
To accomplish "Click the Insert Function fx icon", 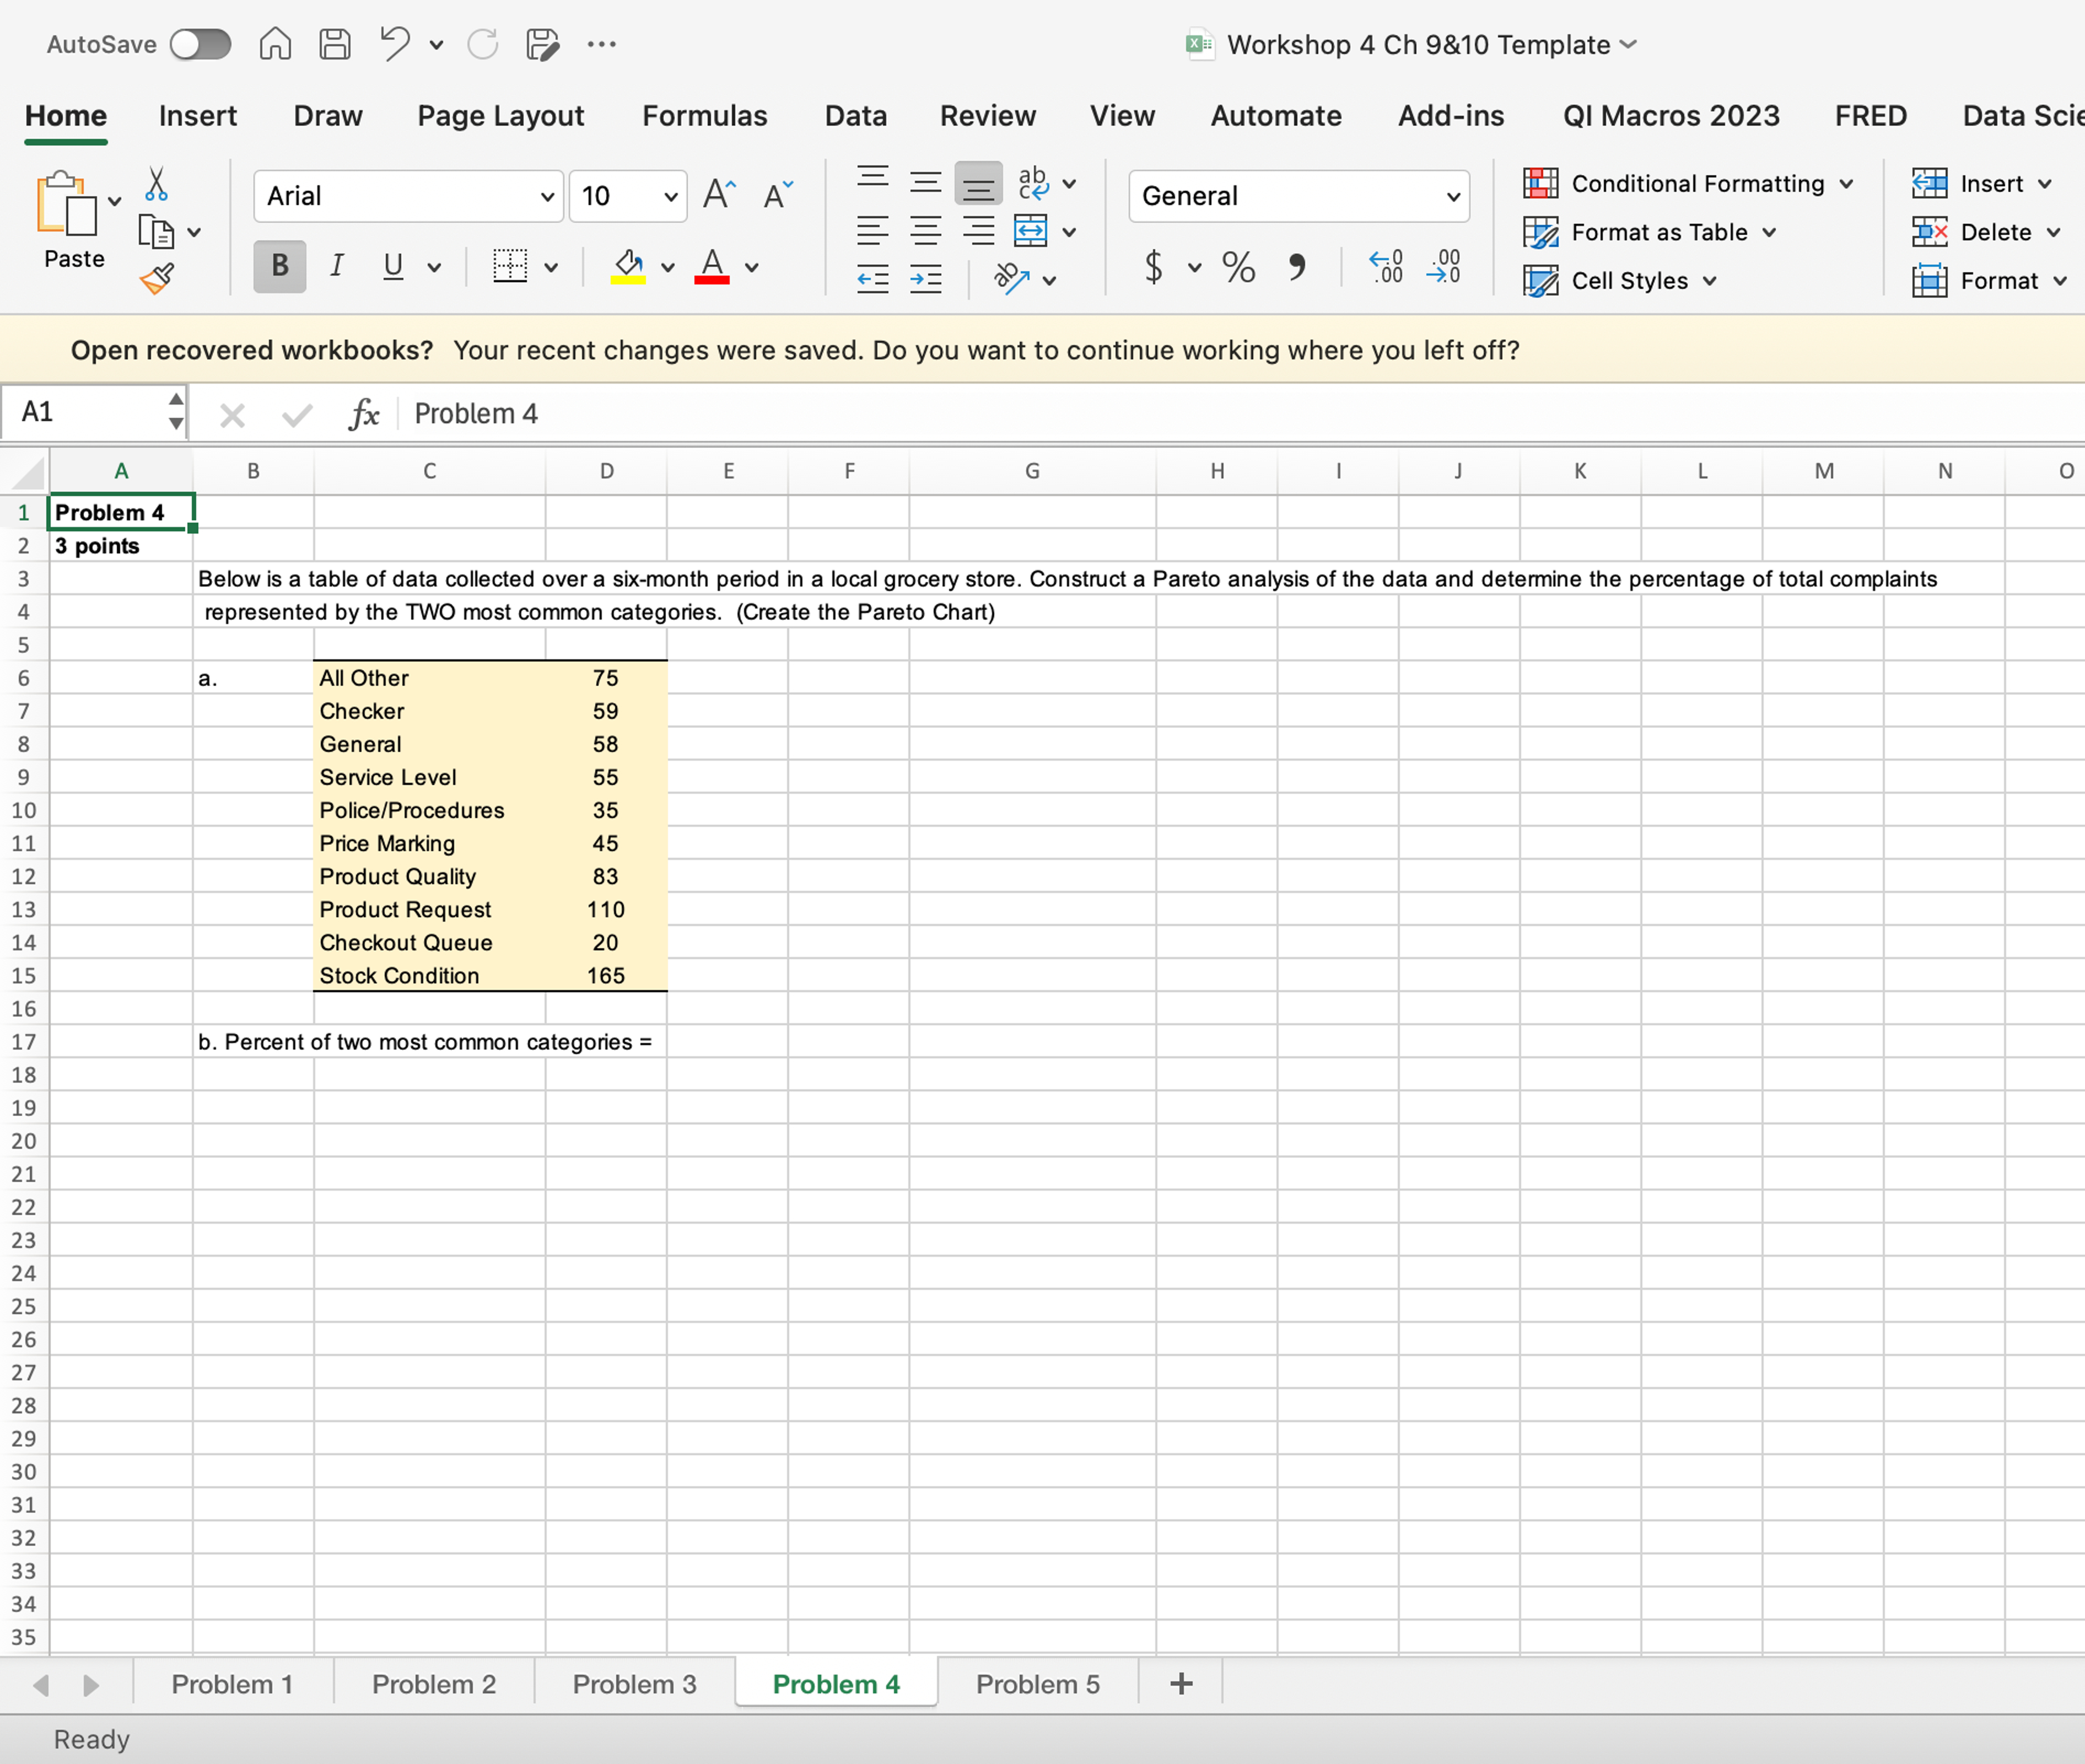I will (364, 413).
